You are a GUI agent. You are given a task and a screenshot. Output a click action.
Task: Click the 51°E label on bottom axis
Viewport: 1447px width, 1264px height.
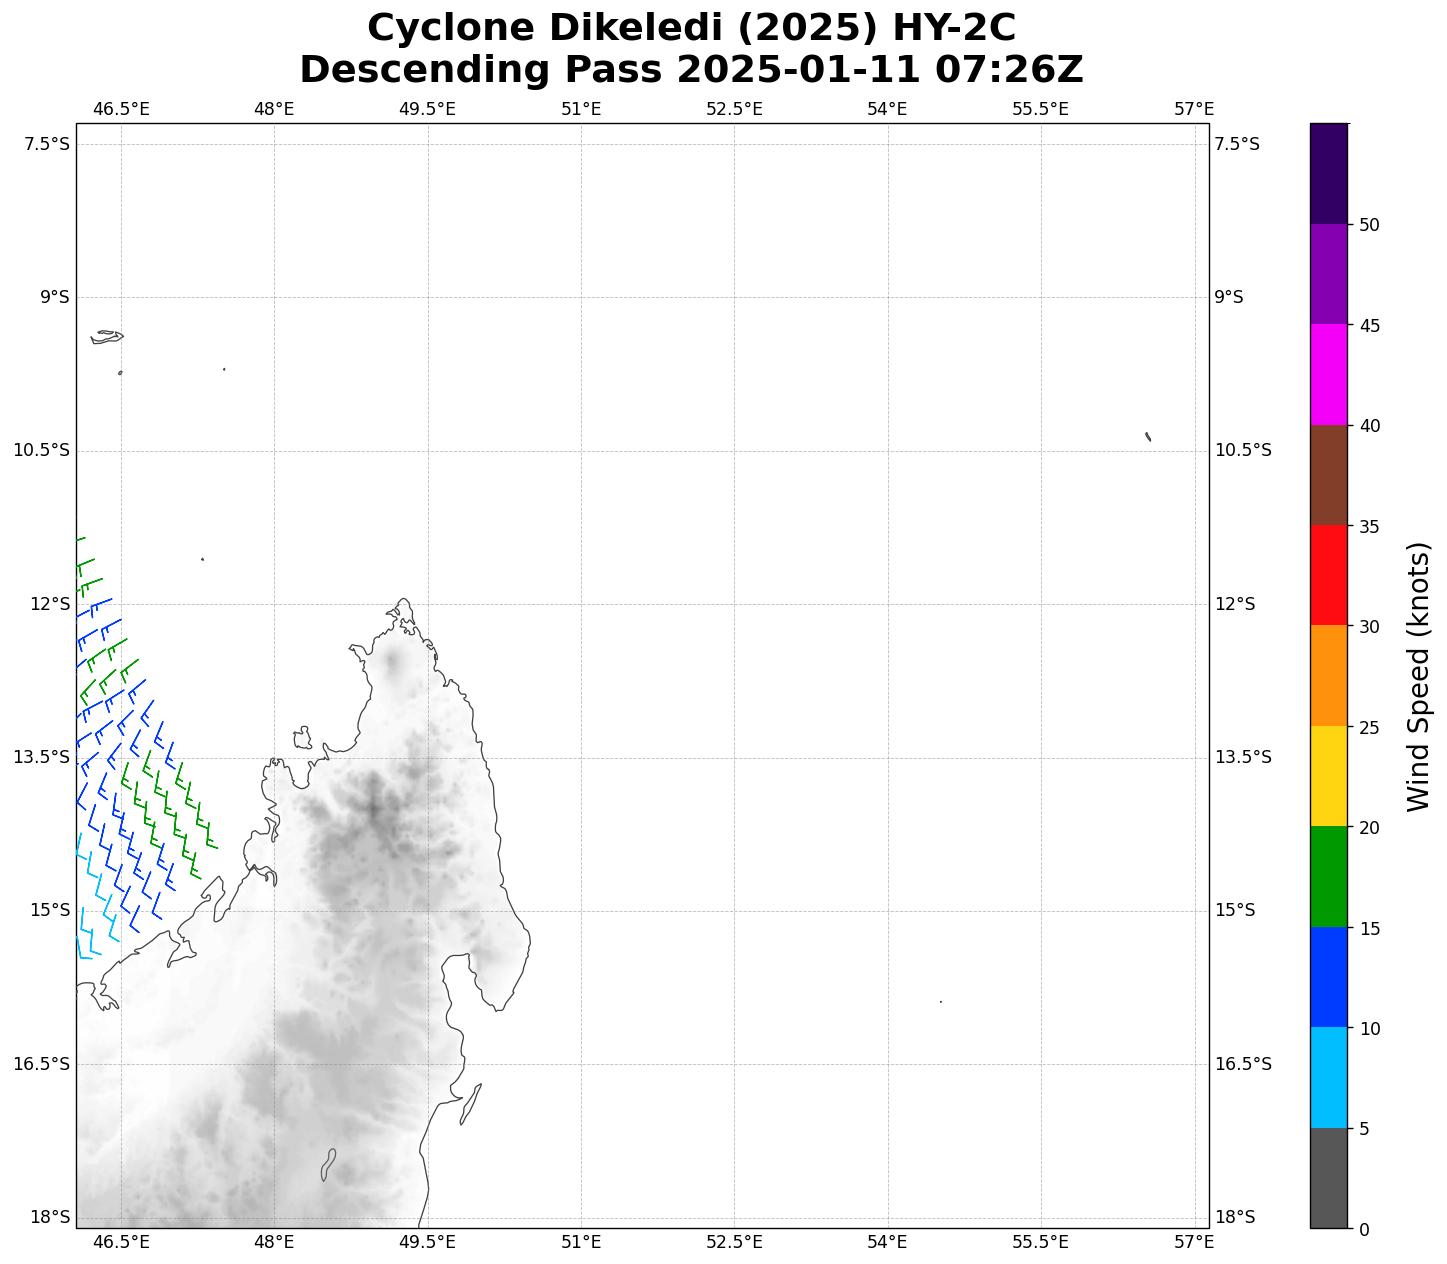click(x=581, y=1242)
